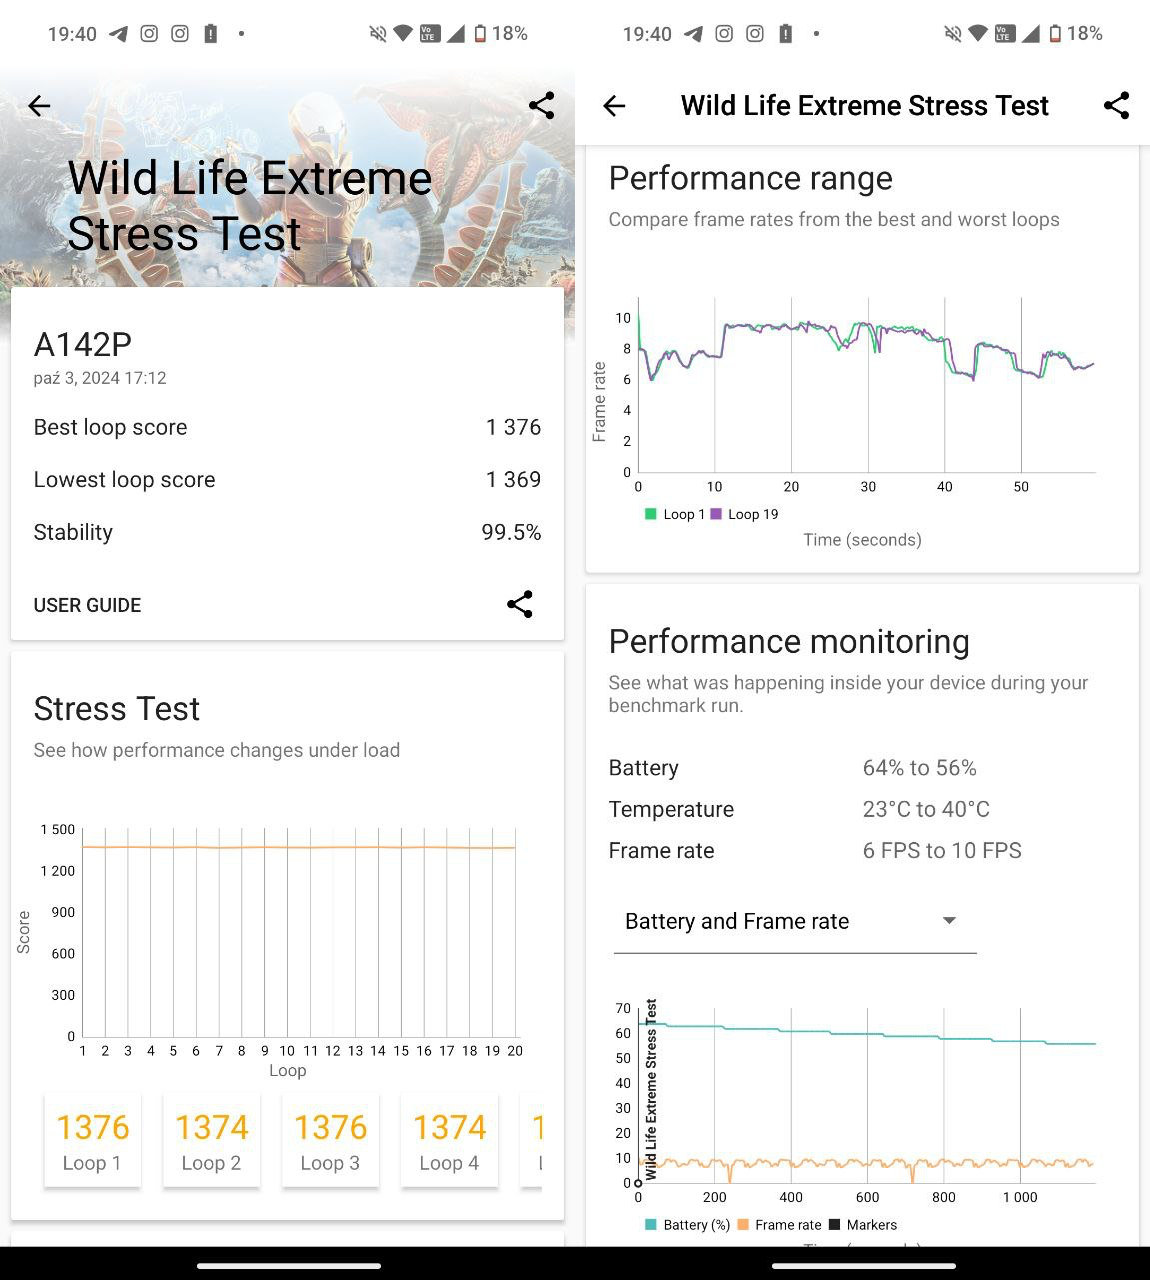The width and height of the screenshot is (1150, 1280).
Task: Open the USER GUIDE link
Action: pyautogui.click(x=87, y=605)
